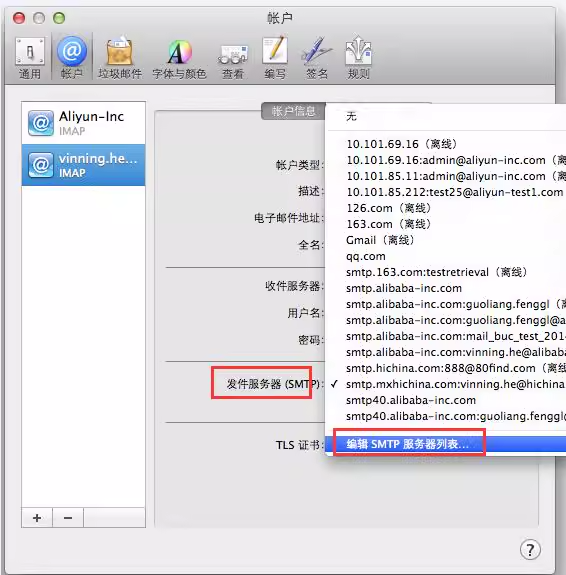Select smtp40.alibaba-inc.com:guoliang.fenggl entry

click(x=445, y=416)
